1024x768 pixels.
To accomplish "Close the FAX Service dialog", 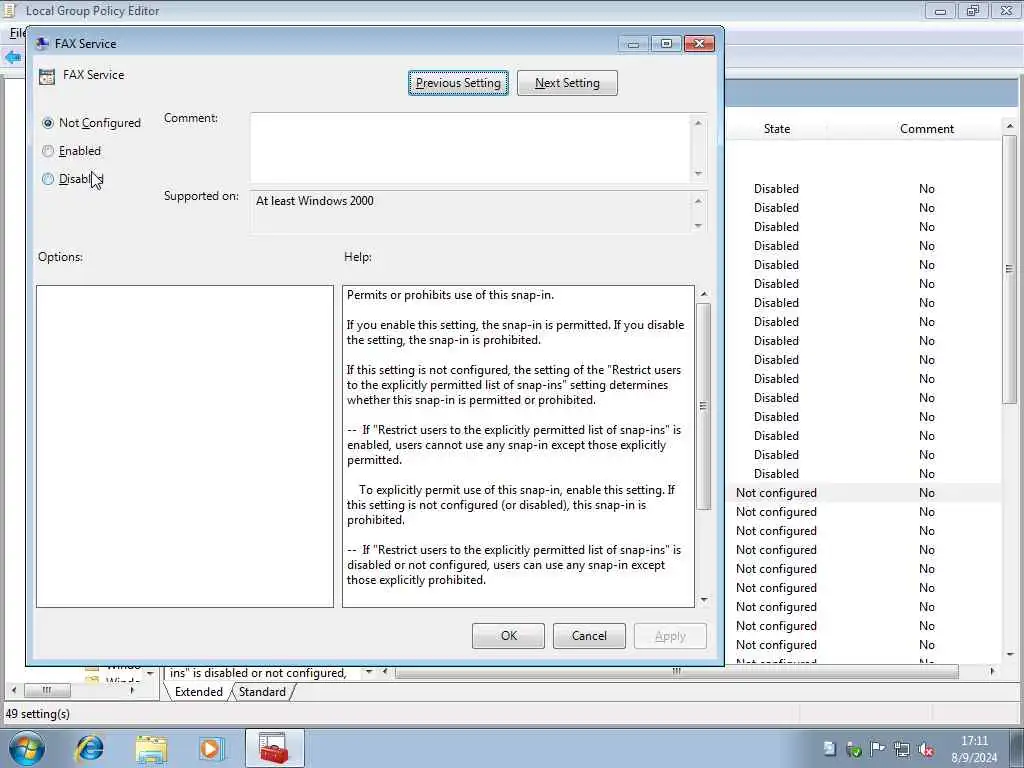I will 699,44.
